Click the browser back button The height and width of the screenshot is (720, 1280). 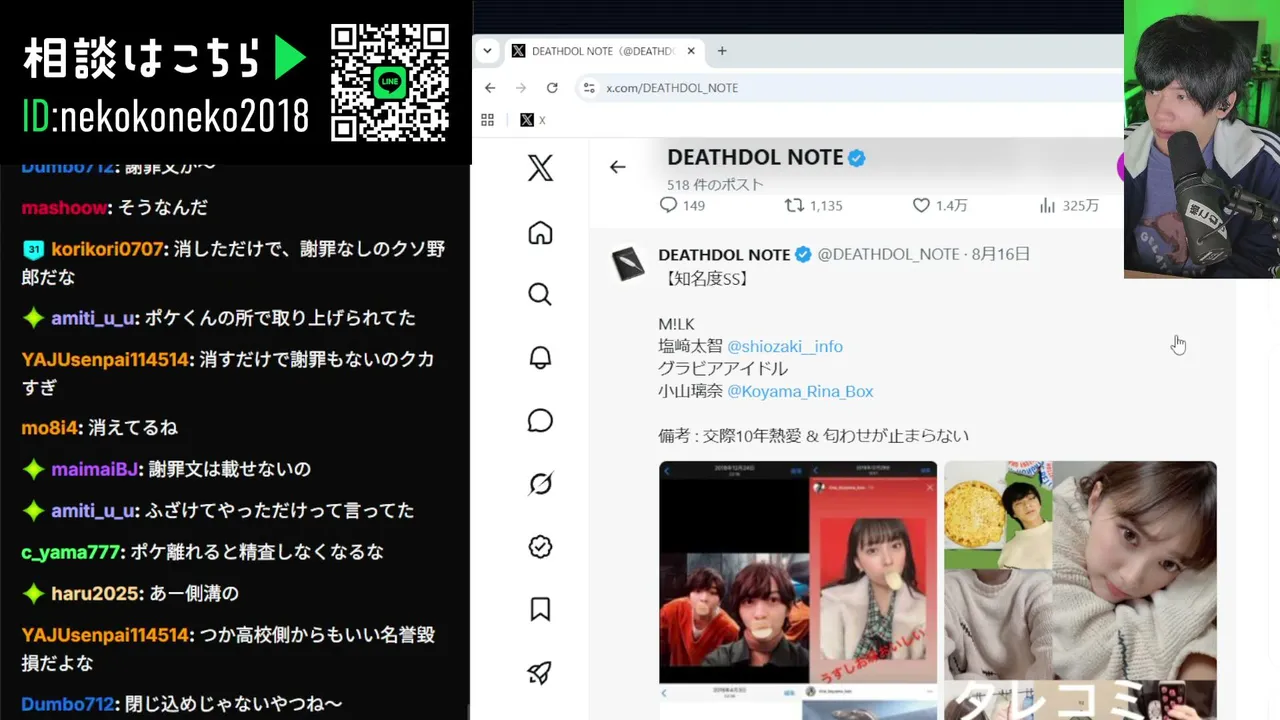(x=490, y=88)
